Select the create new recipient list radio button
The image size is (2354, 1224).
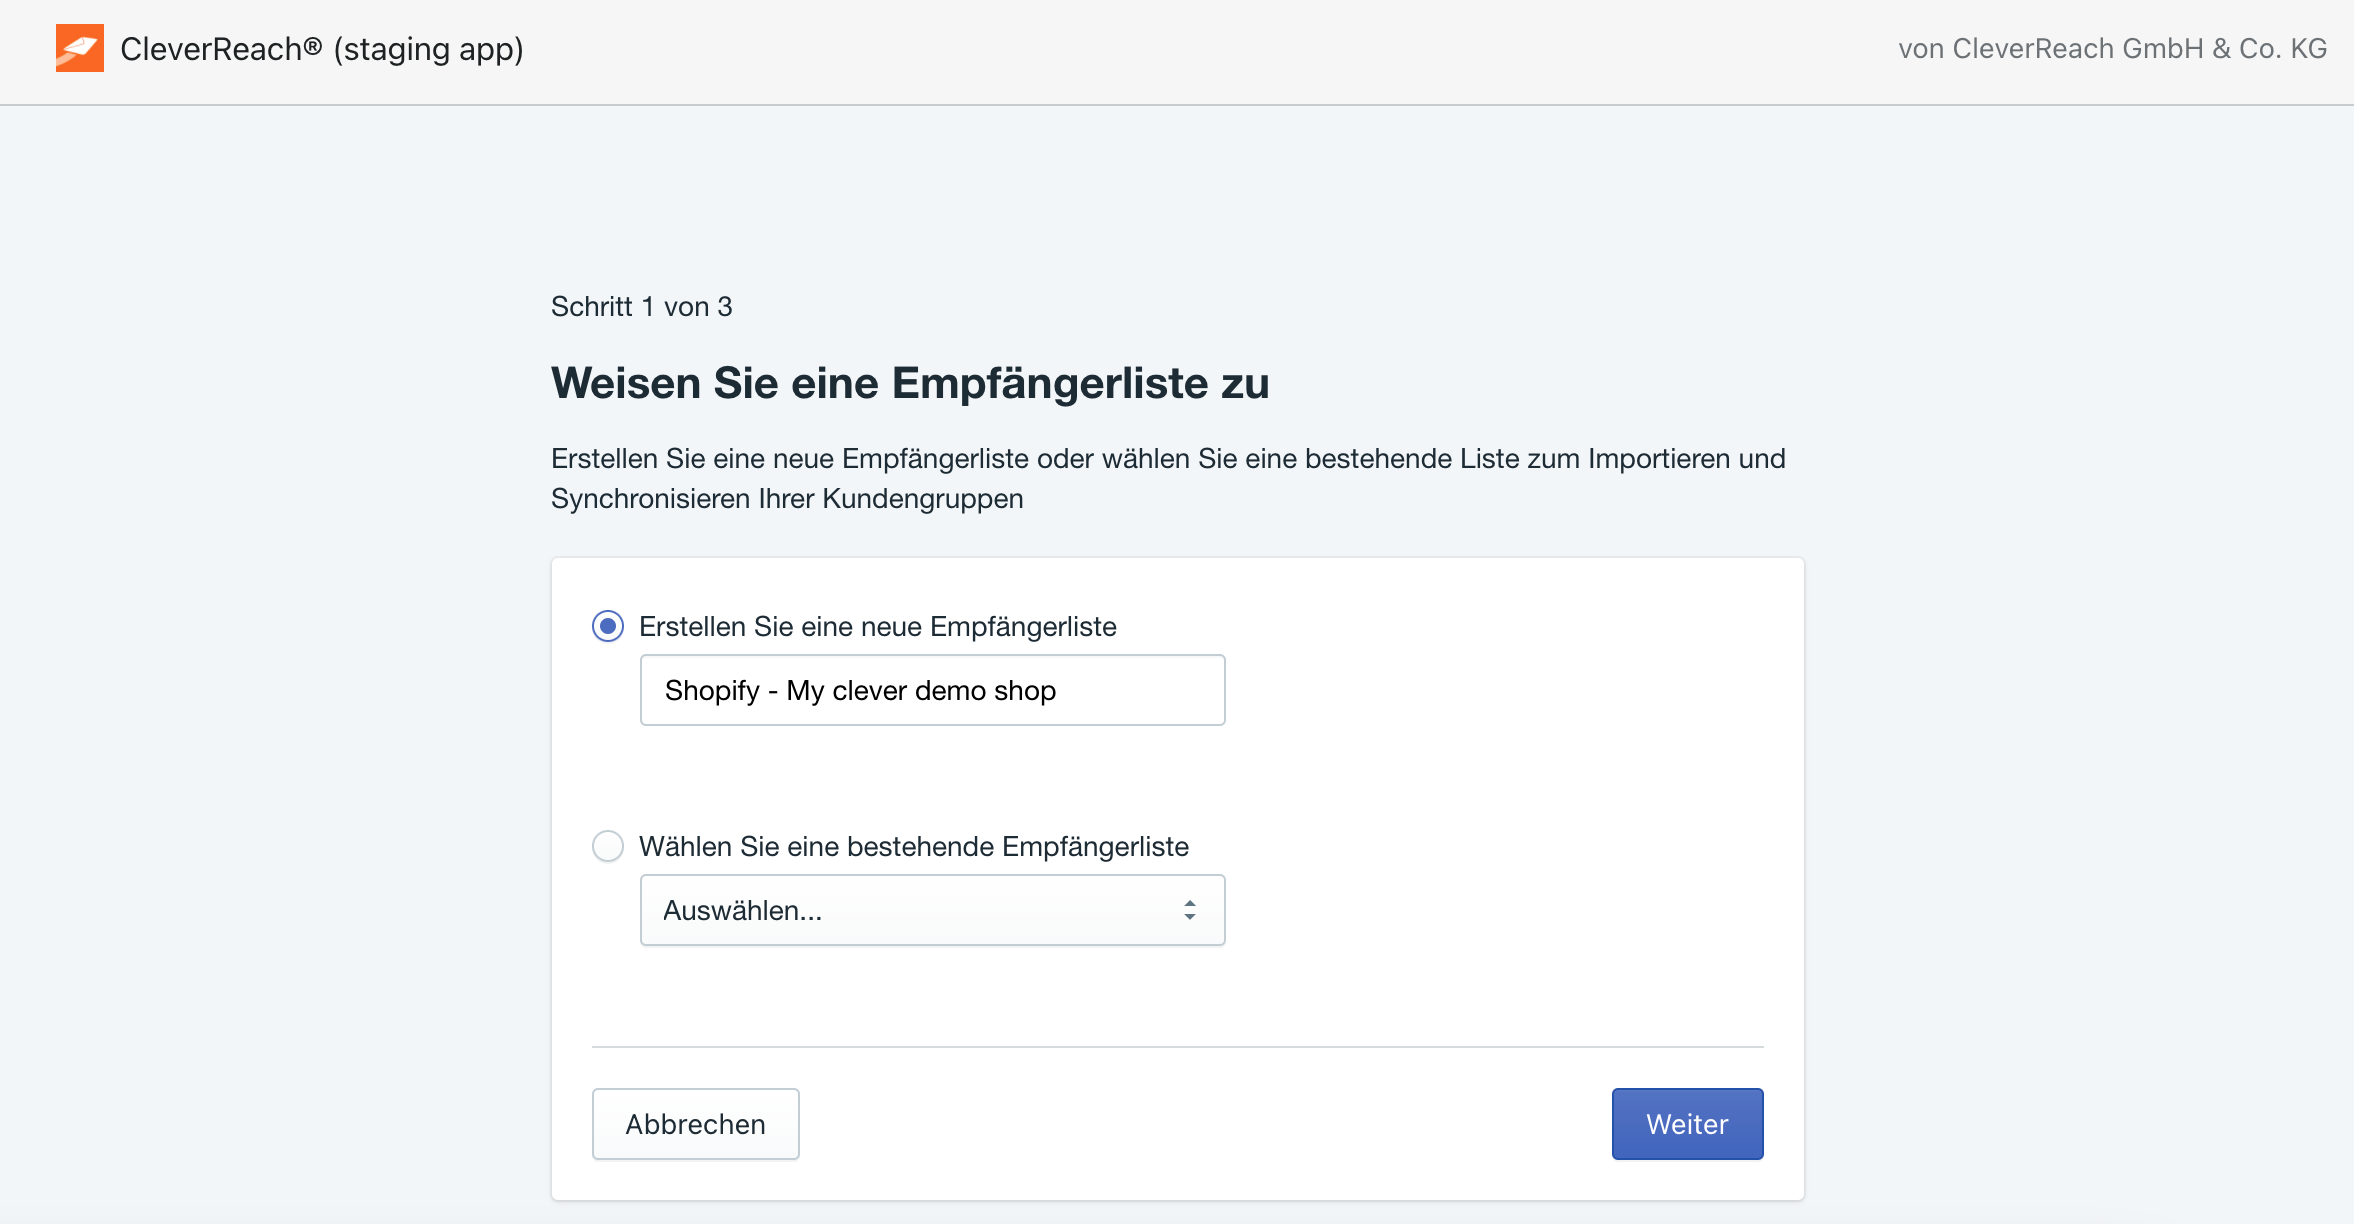click(608, 626)
